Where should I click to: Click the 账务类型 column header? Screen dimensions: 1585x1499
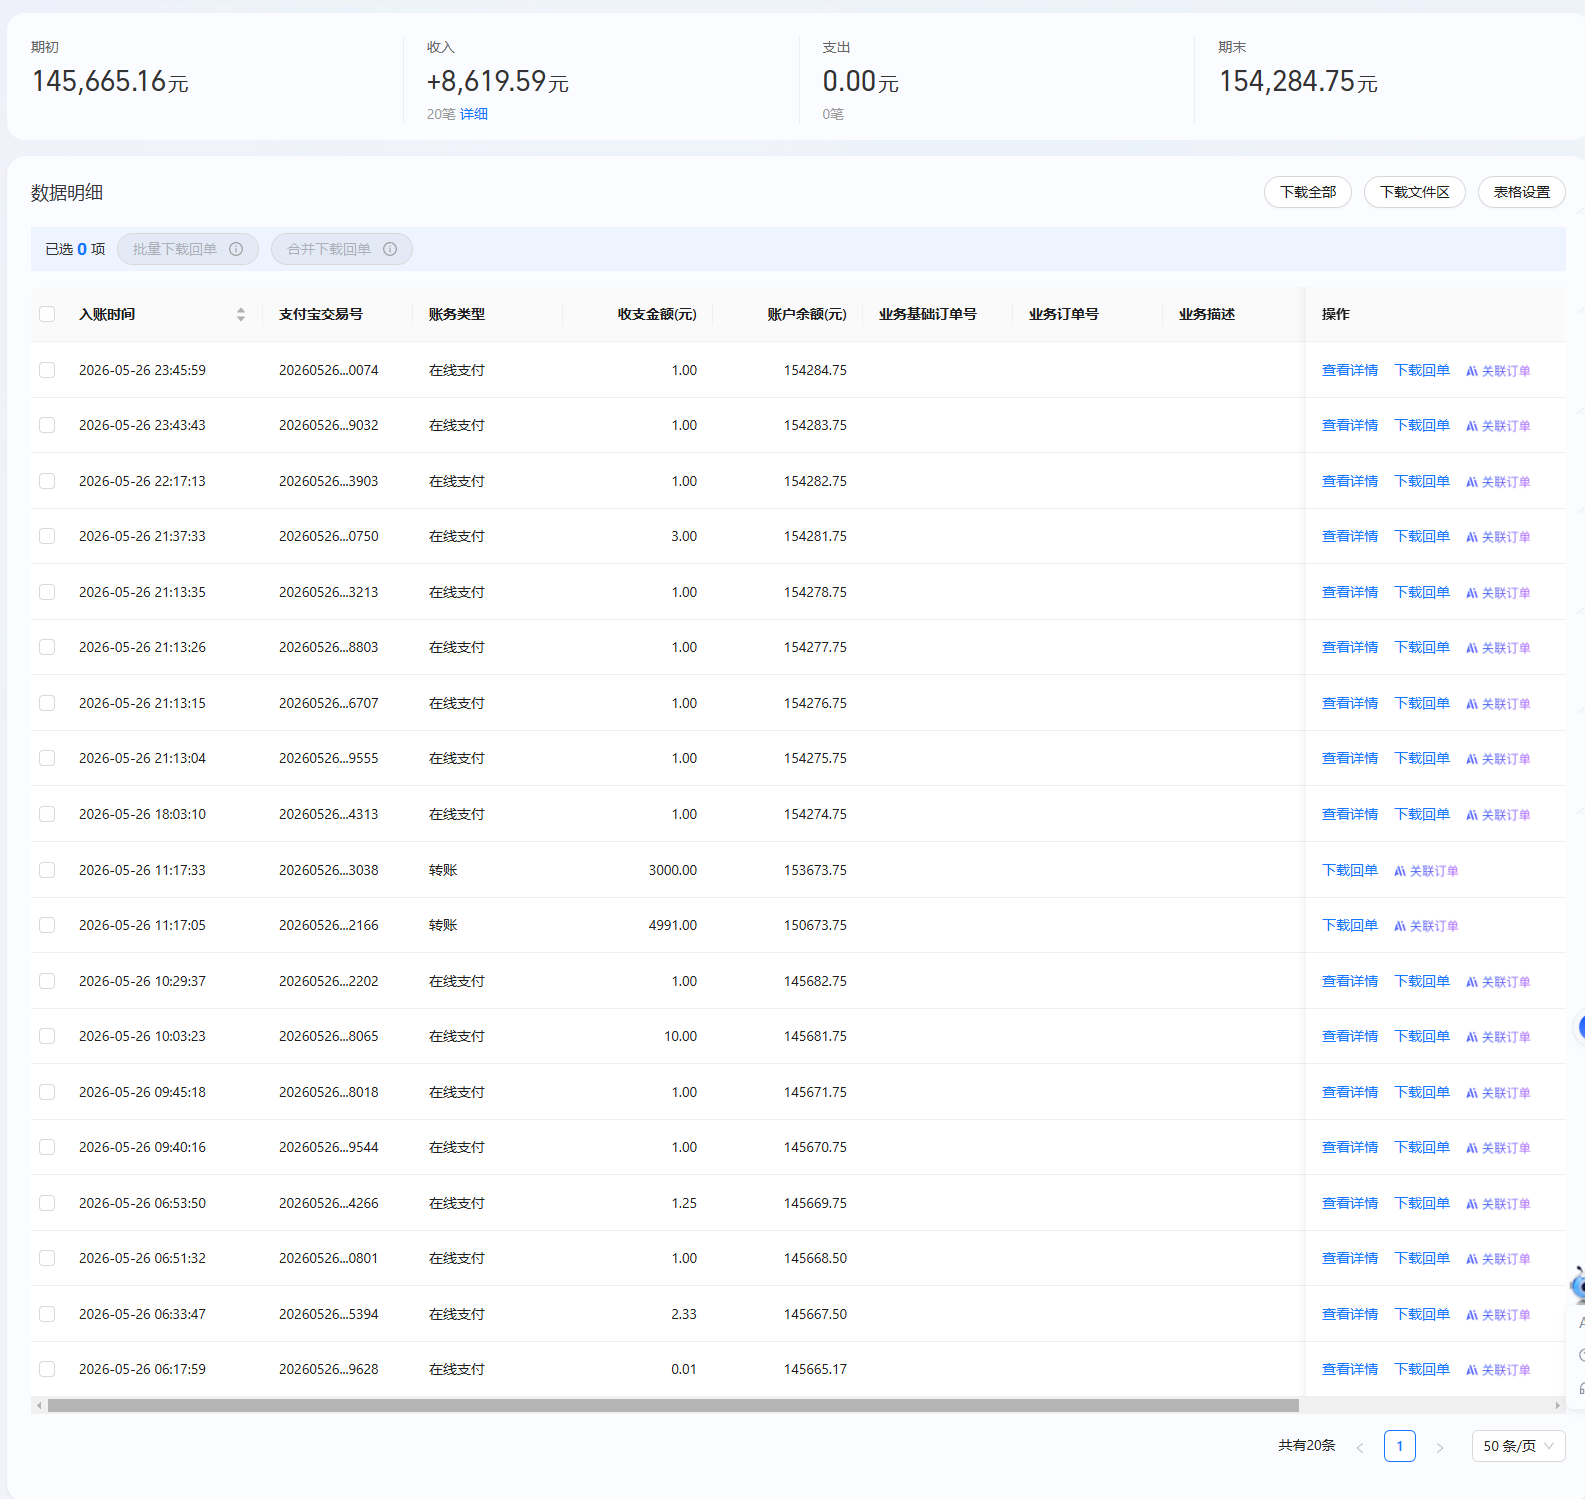[x=457, y=314]
